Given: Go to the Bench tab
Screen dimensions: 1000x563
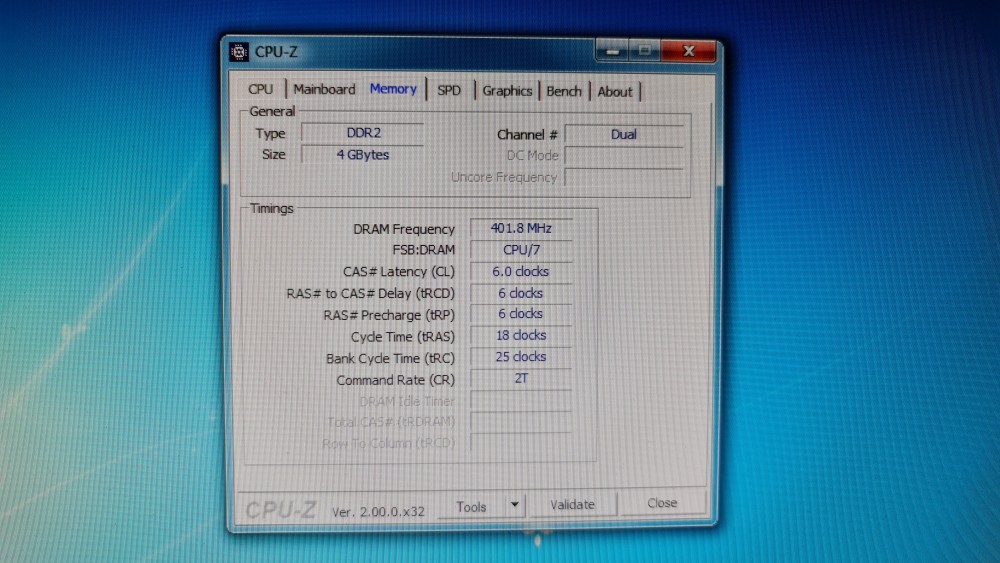Looking at the screenshot, I should point(564,92).
